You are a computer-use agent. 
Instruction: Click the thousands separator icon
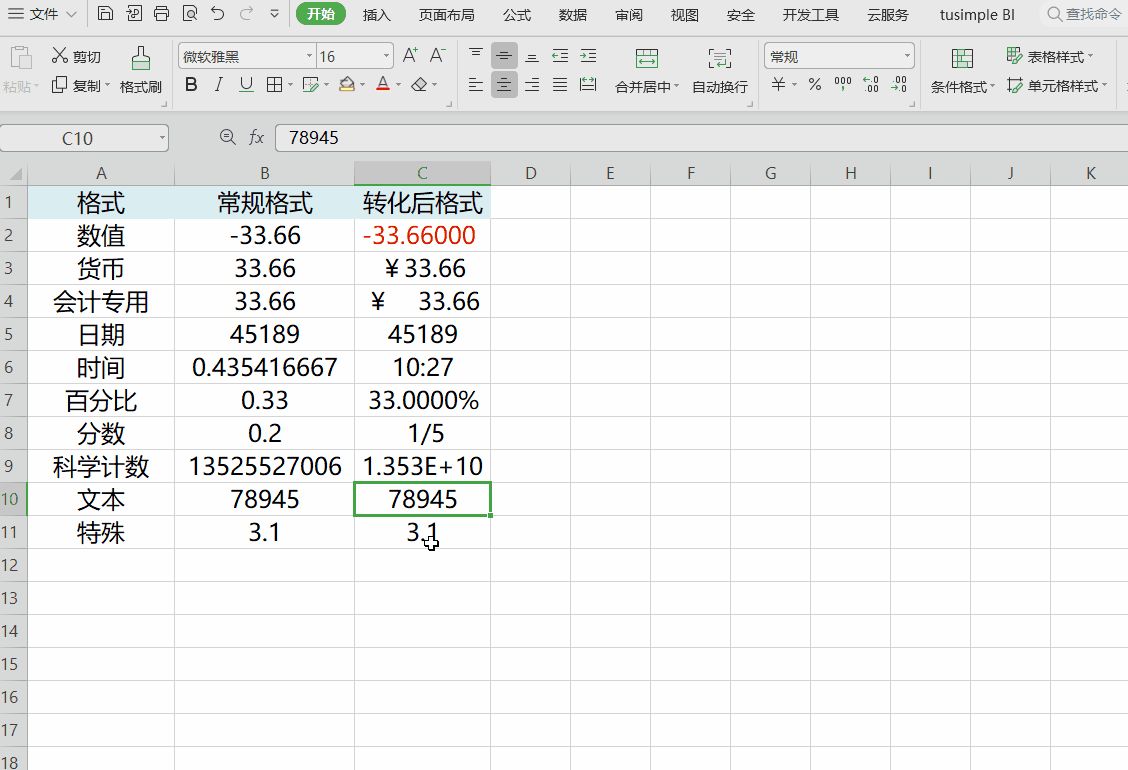[x=842, y=85]
